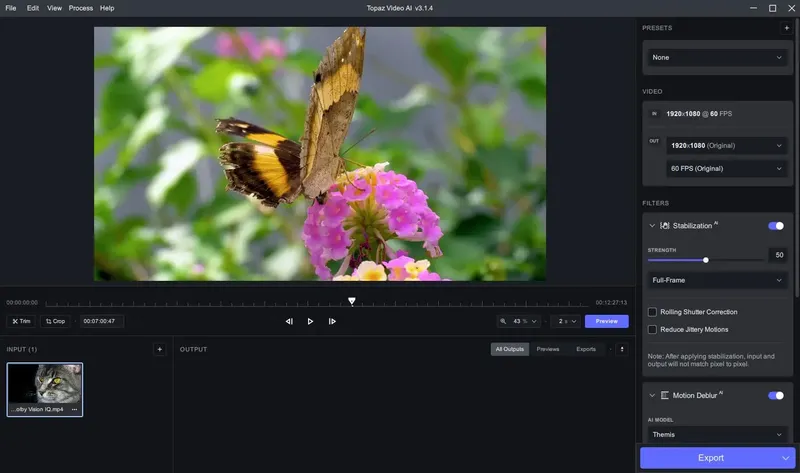Add a new preset with plus icon
The height and width of the screenshot is (473, 800).
[786, 28]
